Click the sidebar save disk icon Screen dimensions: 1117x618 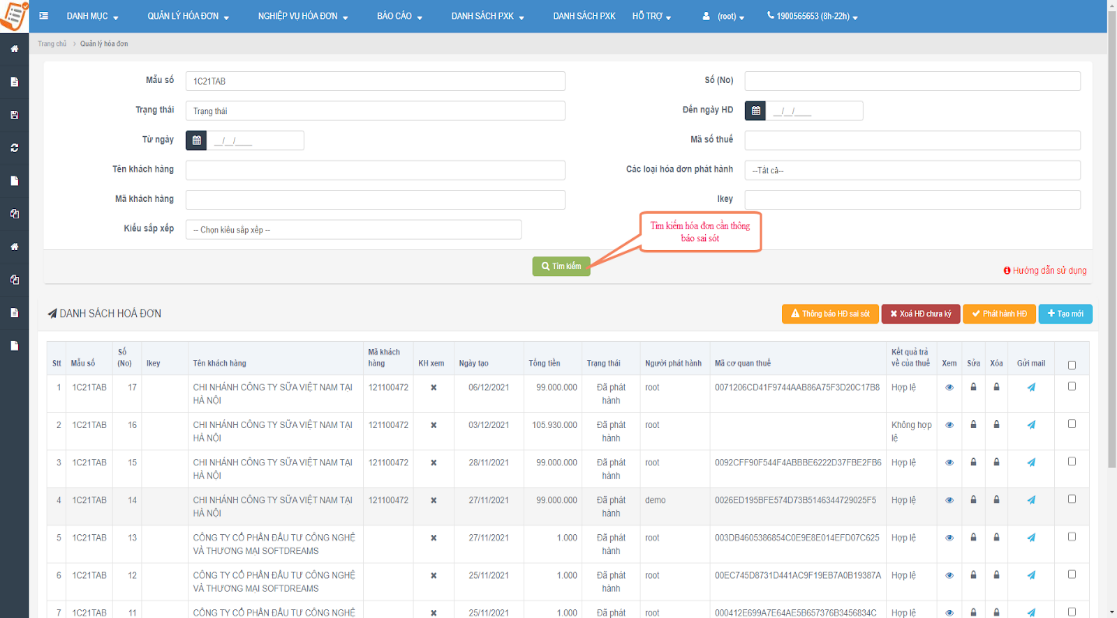(14, 115)
